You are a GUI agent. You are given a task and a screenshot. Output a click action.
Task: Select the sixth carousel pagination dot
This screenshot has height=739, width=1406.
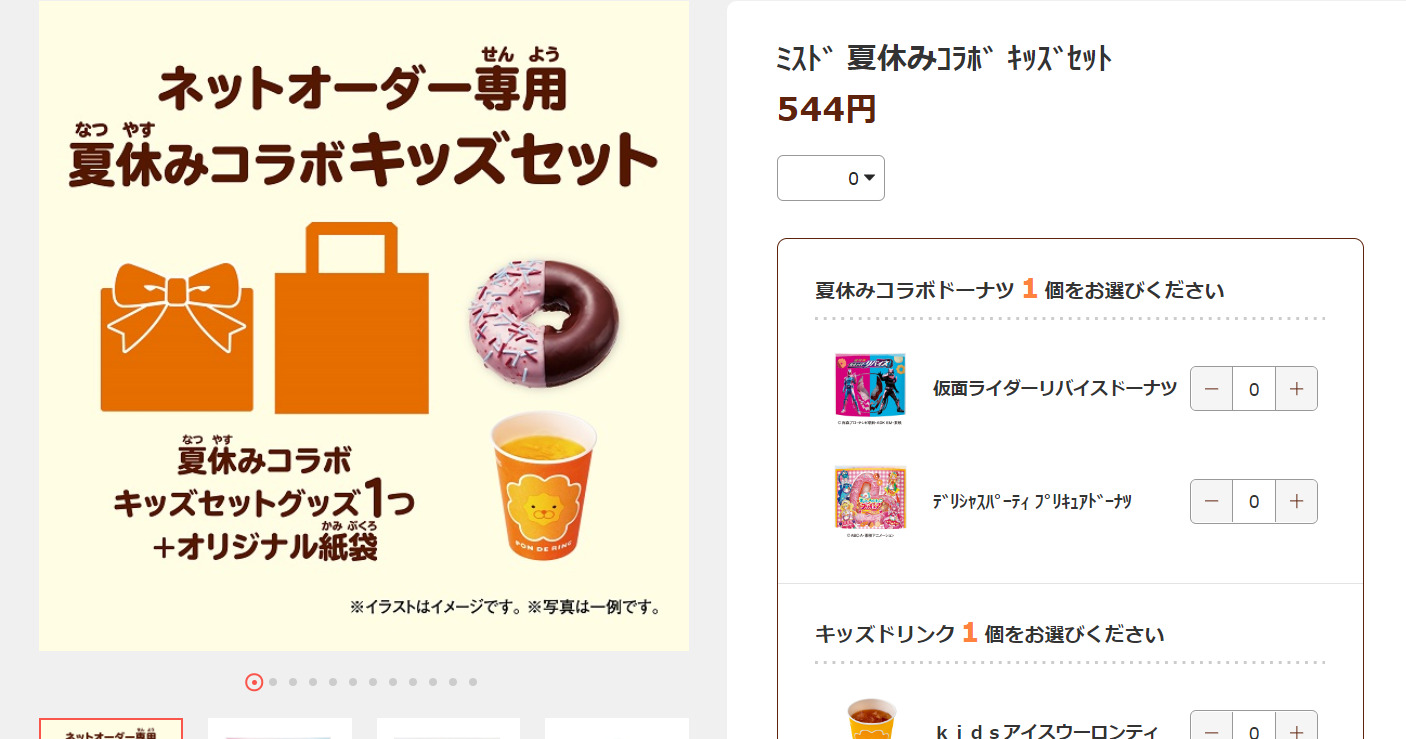353,682
